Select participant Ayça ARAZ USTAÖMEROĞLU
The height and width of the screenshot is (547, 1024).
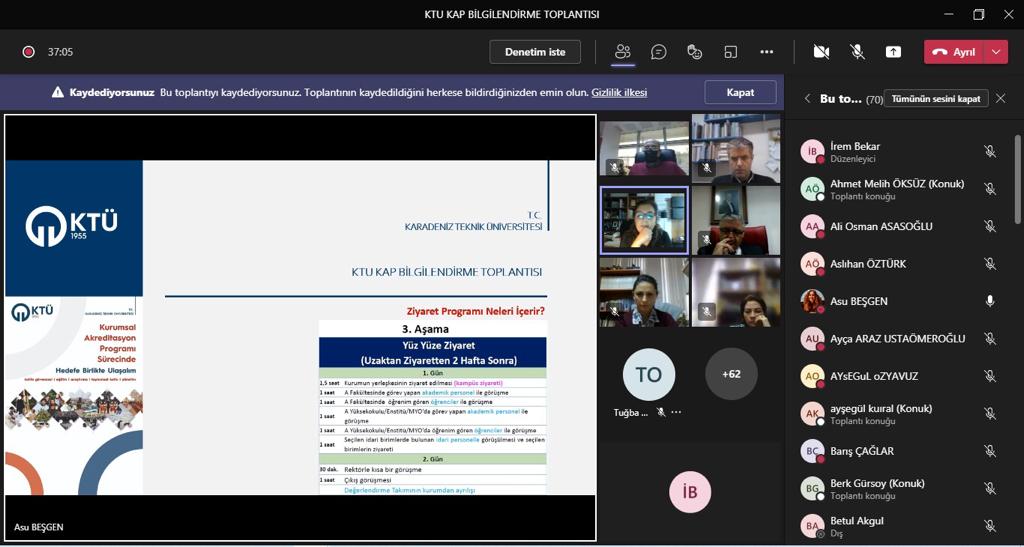tap(901, 338)
